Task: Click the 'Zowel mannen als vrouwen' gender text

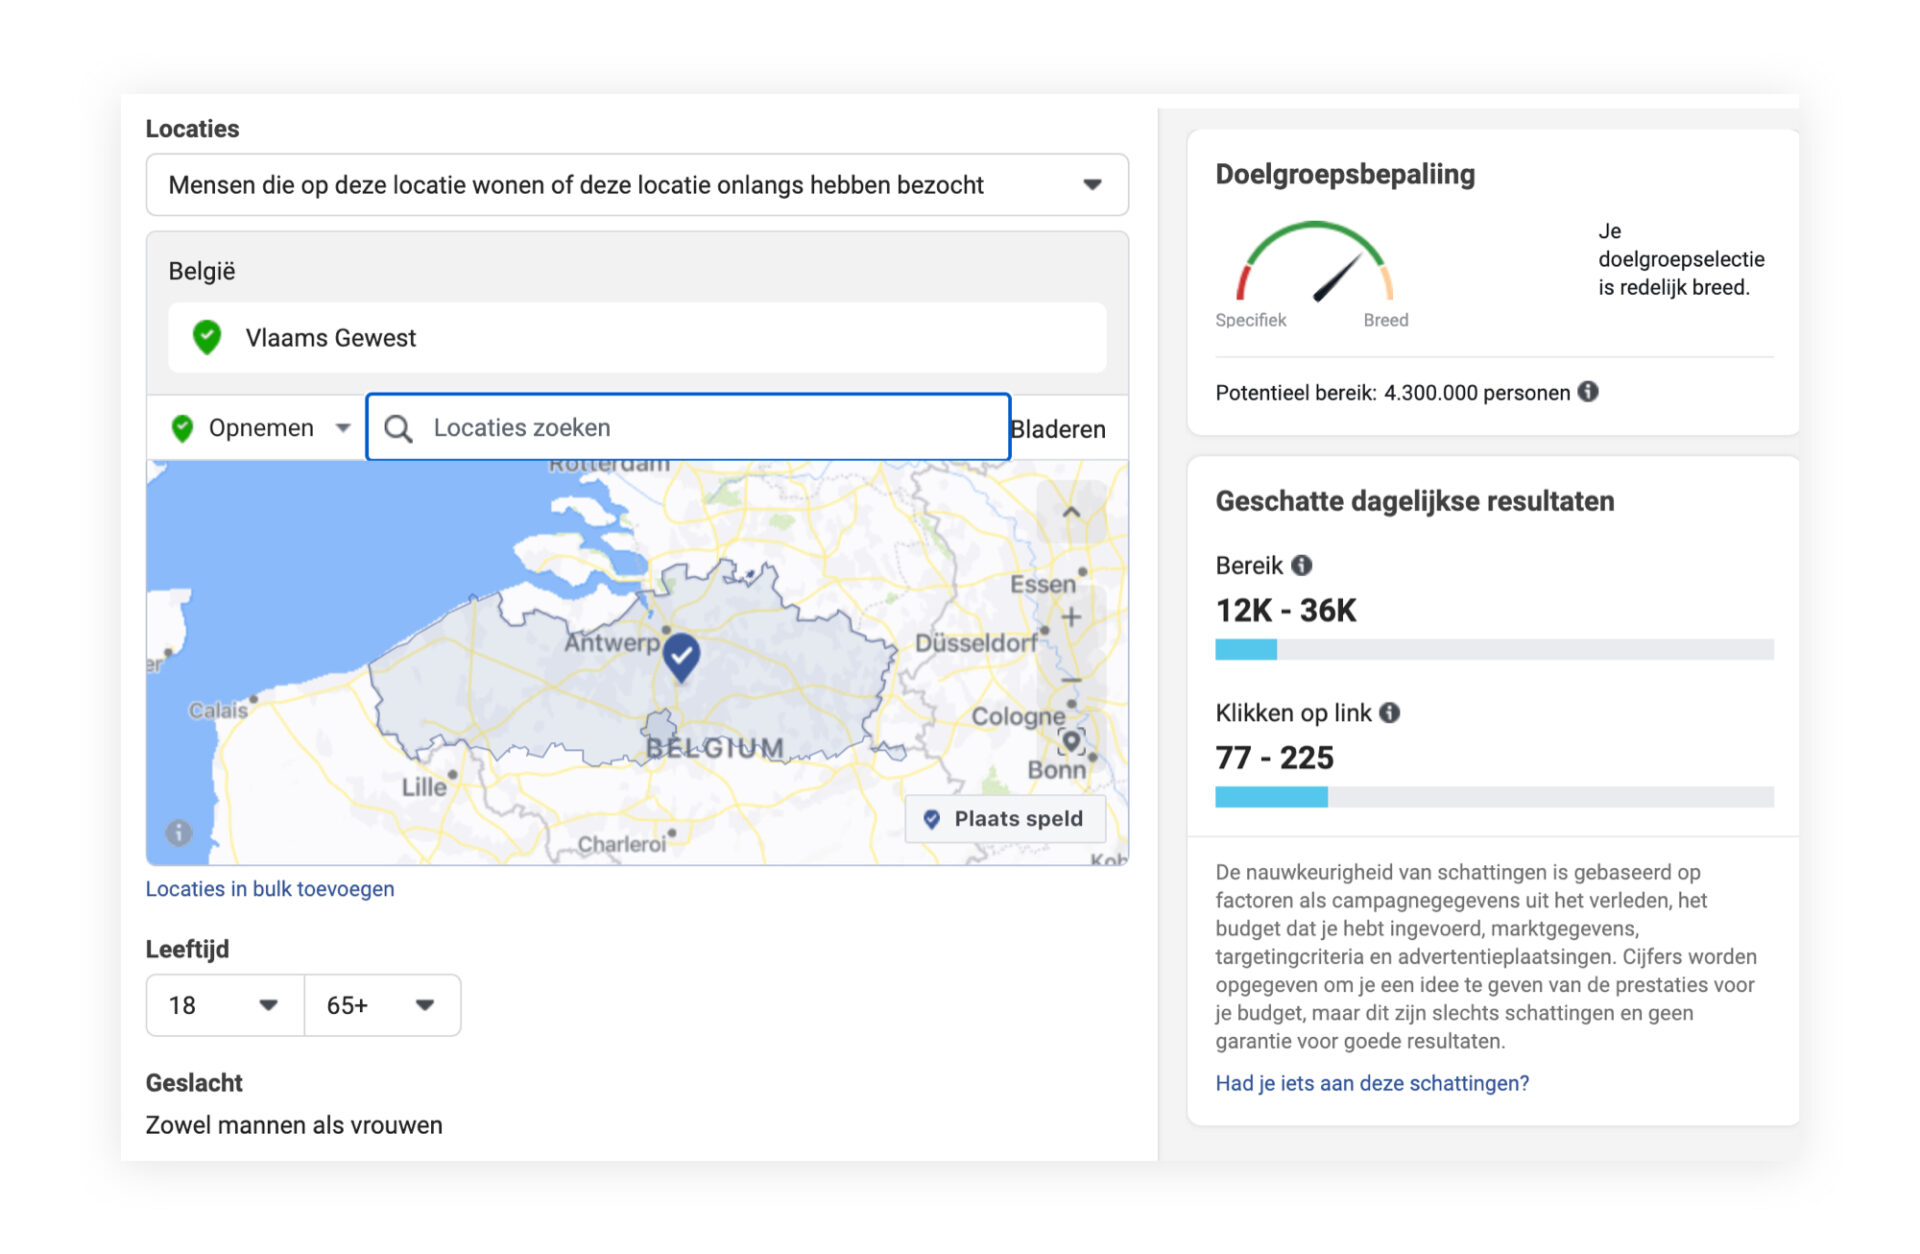Action: [294, 1125]
